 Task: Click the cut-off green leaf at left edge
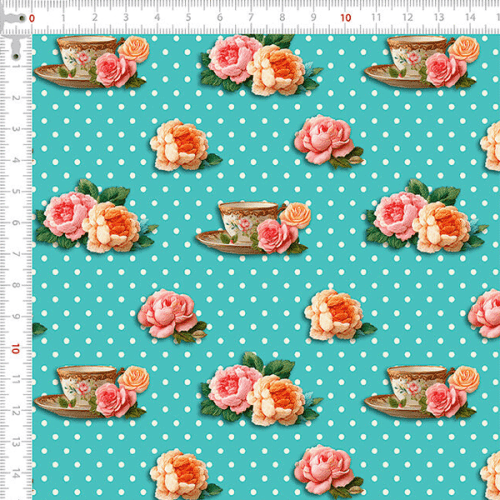pos(39,329)
